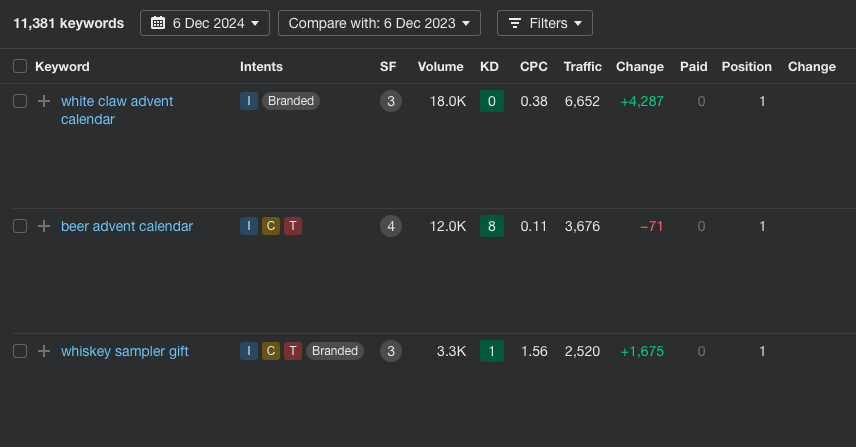Tick the select-all checkbox in the Keyword header
Image resolution: width=856 pixels, height=447 pixels.
coord(20,67)
